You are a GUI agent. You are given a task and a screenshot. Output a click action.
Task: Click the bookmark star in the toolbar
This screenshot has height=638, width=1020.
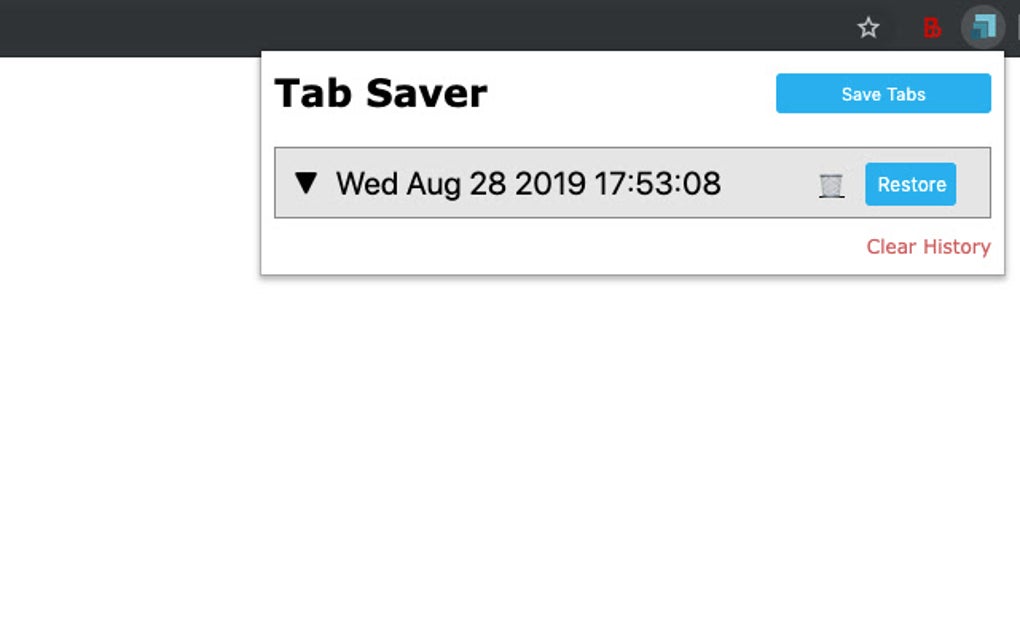pos(868,27)
